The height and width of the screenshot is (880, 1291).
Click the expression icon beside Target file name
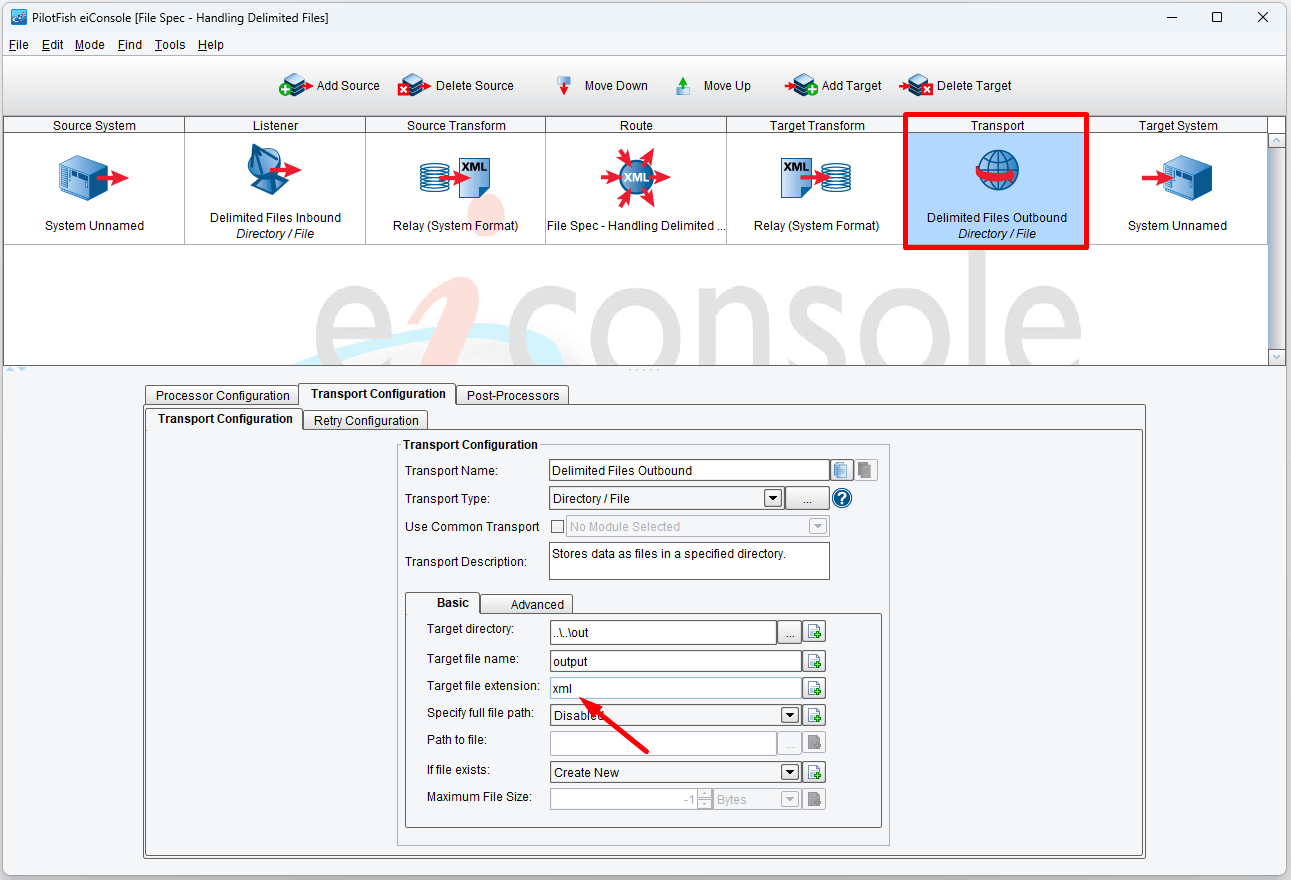(815, 661)
